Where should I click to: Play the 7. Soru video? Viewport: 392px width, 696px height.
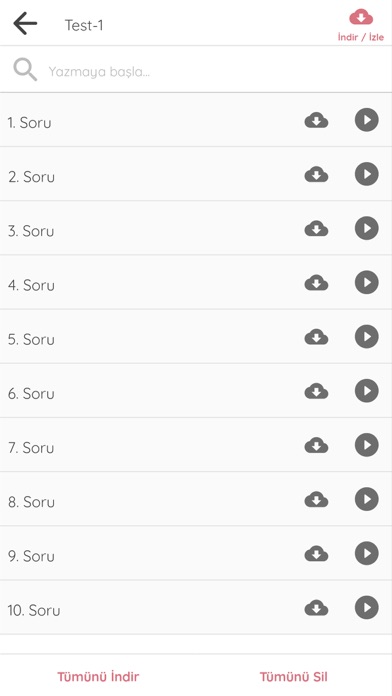pyautogui.click(x=367, y=445)
